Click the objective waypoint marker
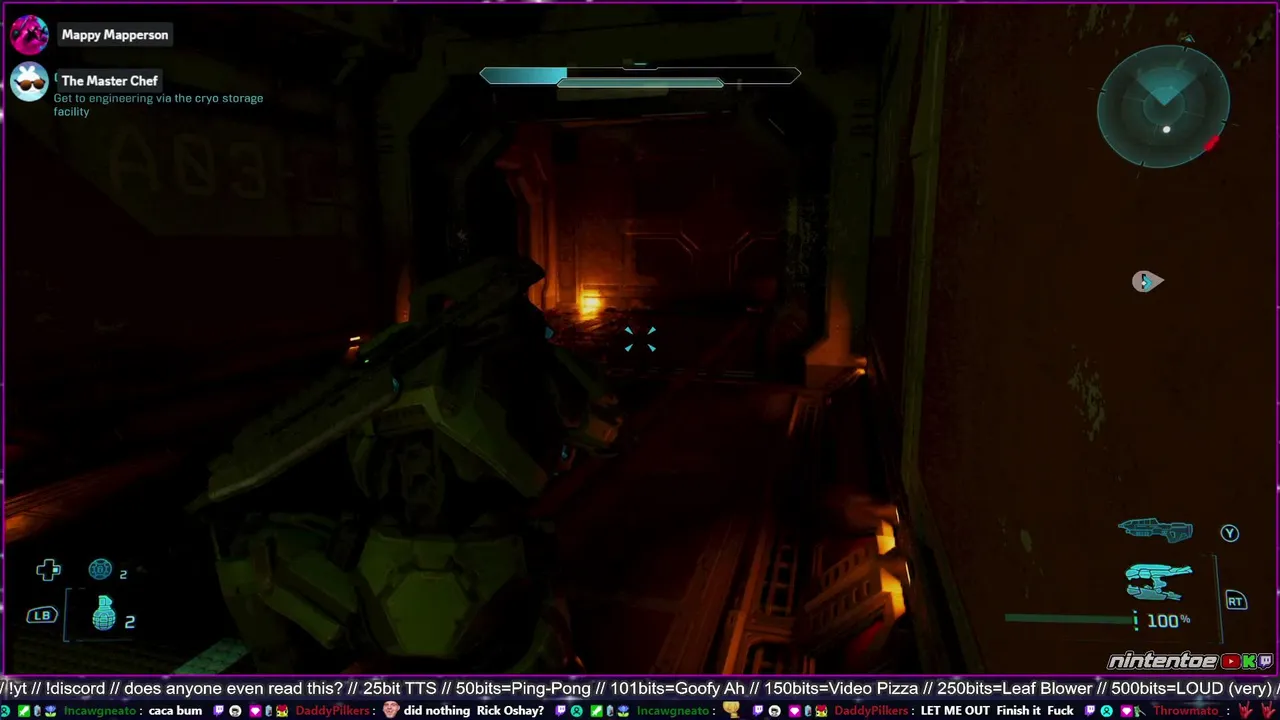This screenshot has width=1280, height=720. (x=1147, y=282)
